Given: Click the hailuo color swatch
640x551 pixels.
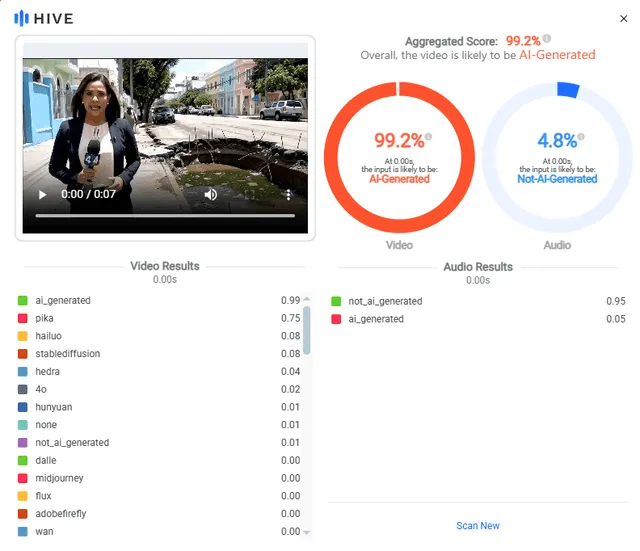Looking at the screenshot, I should (23, 336).
